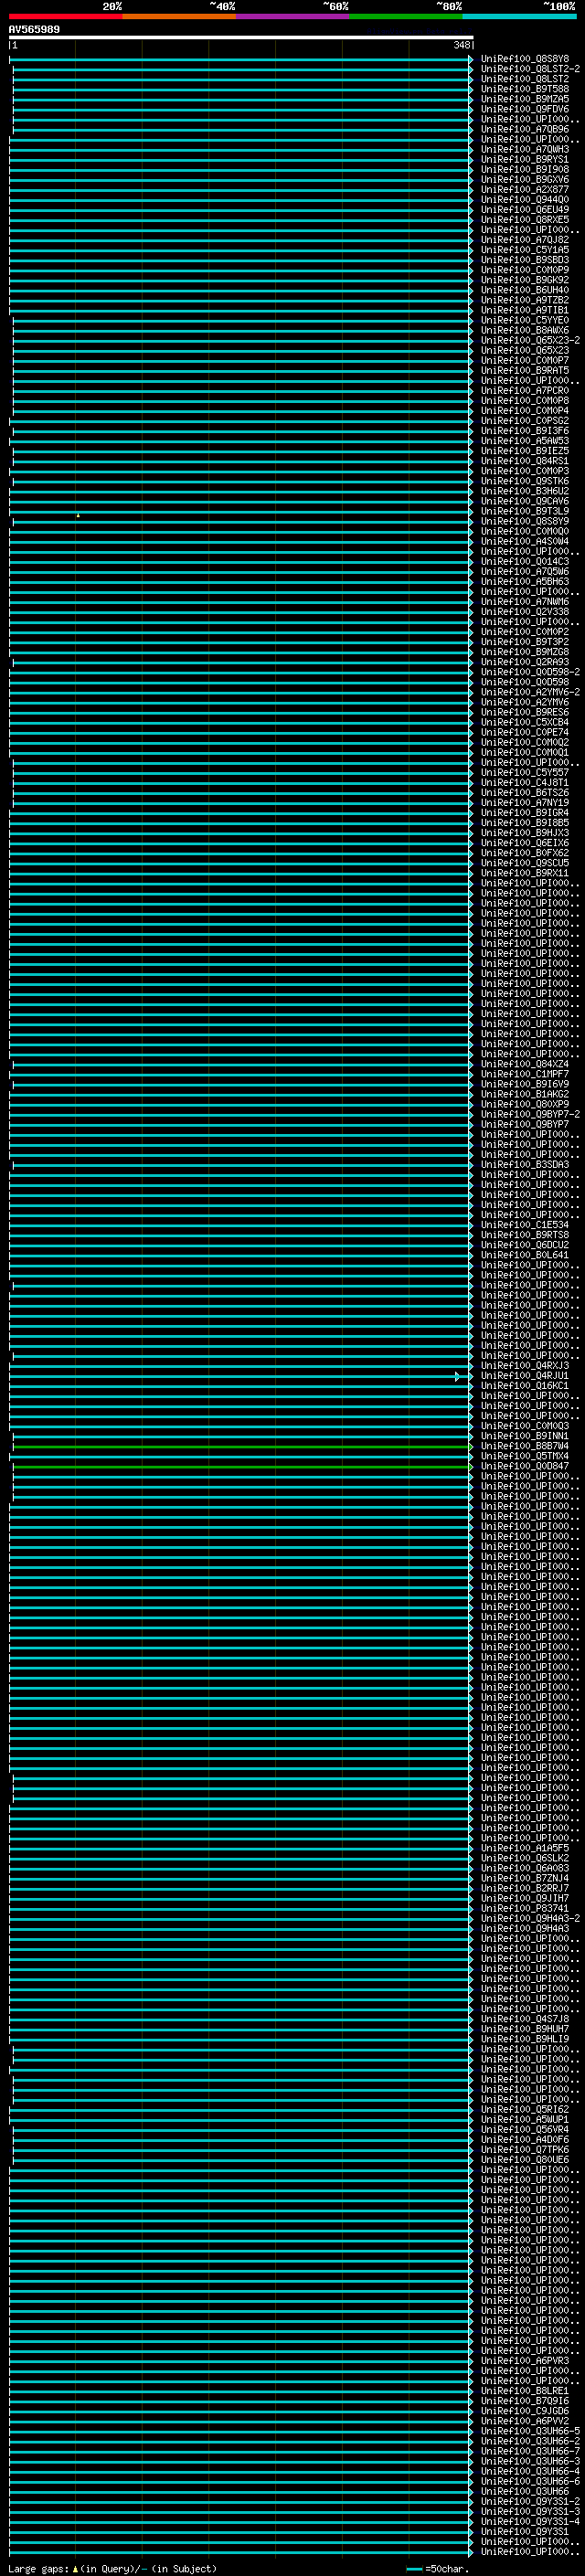Image resolution: width=585 pixels, height=2576 pixels.
Task: Select hit label UniRef100_Q6EU49
Action: (525, 209)
